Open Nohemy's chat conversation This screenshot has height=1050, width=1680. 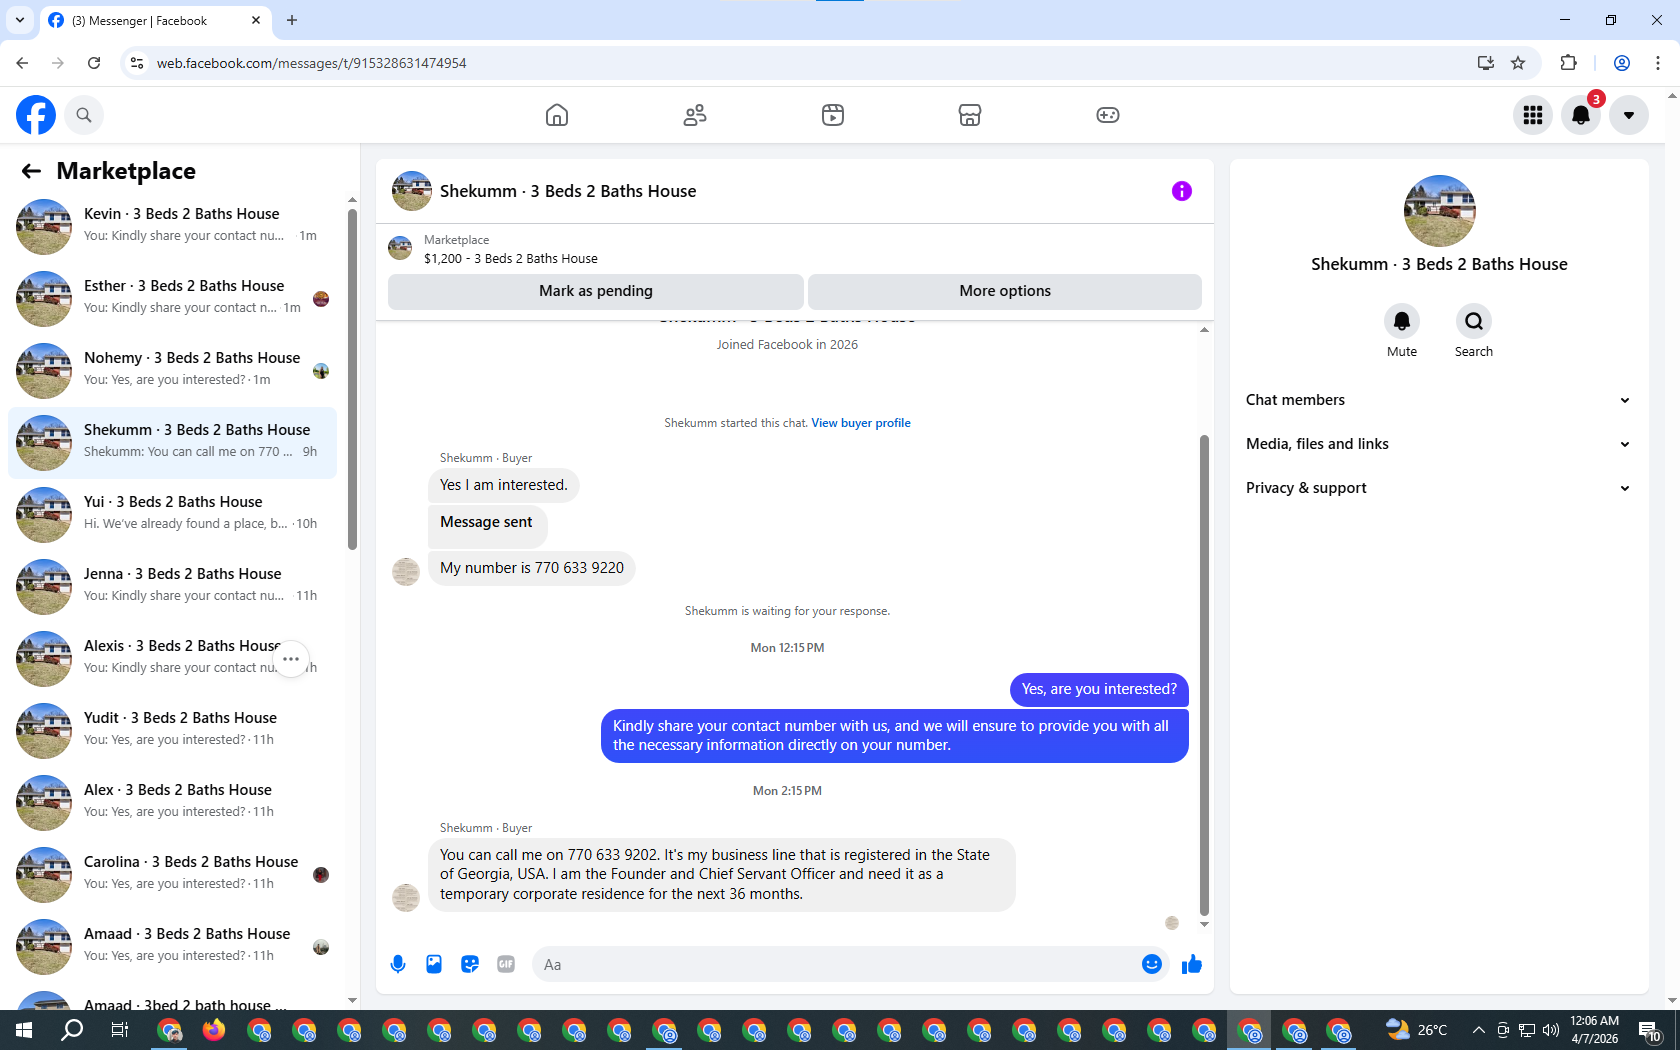click(172, 371)
